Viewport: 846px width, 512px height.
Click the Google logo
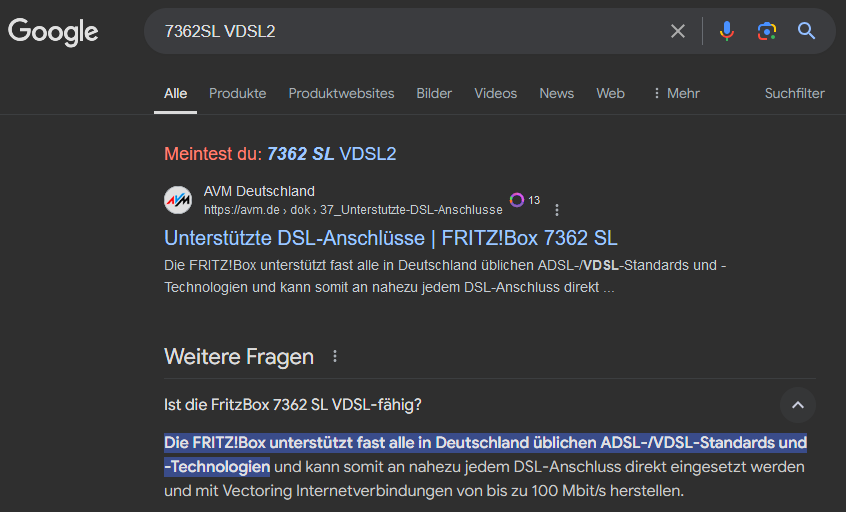pos(53,31)
